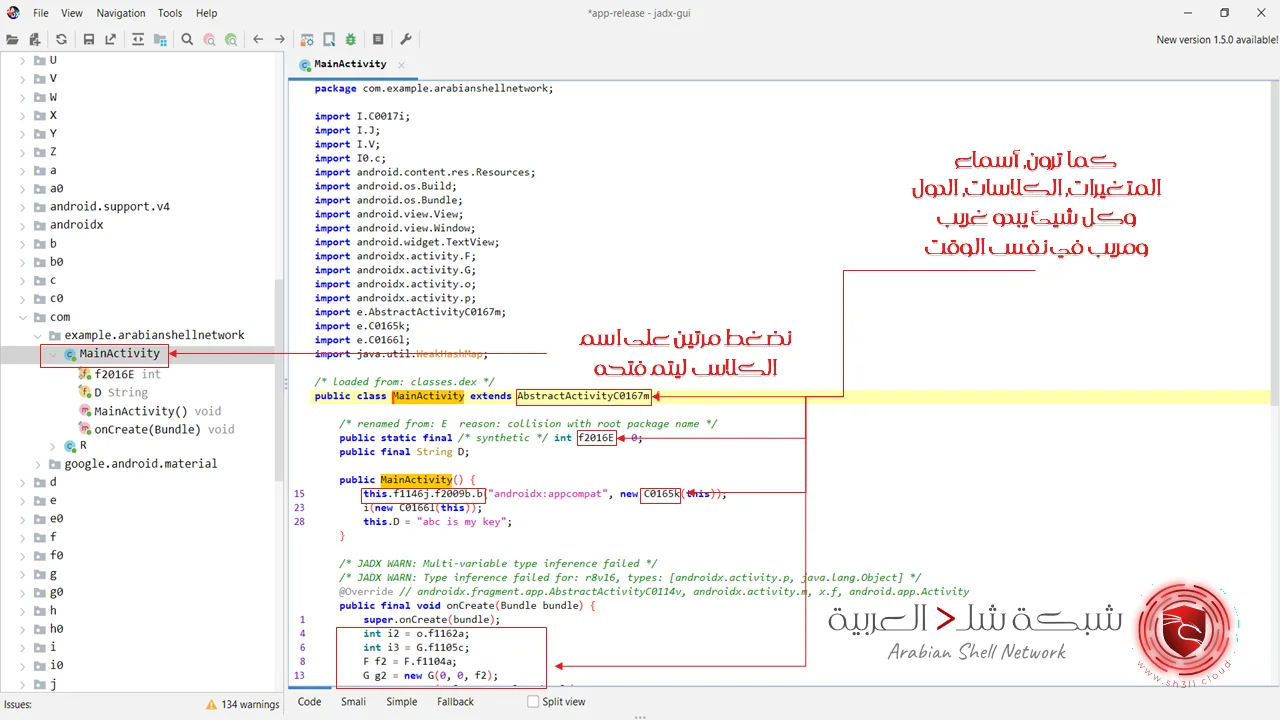Close the MainActivity editor tab
This screenshot has height=720, width=1280.
click(401, 64)
